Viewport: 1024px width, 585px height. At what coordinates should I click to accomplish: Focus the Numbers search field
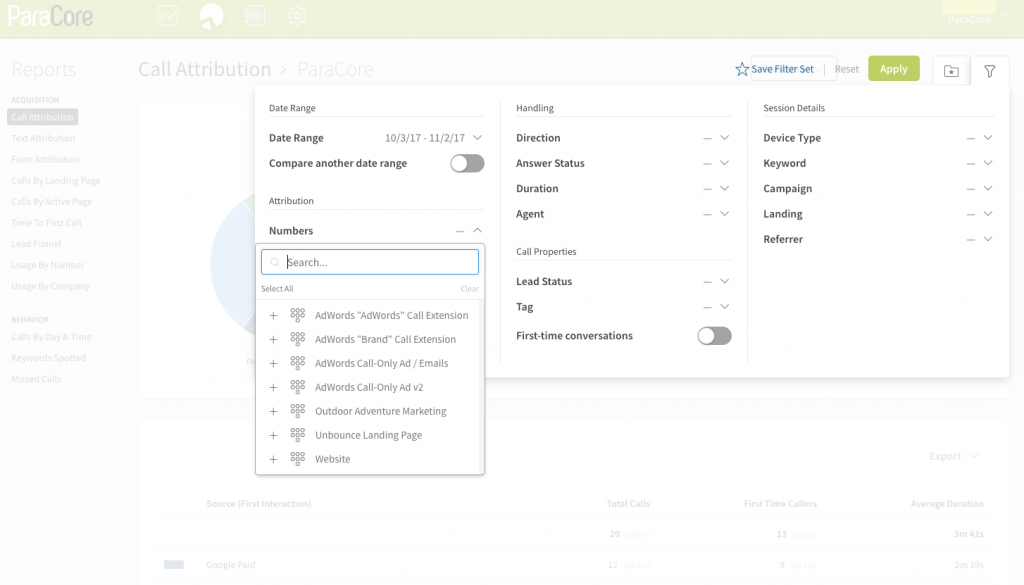pos(370,262)
